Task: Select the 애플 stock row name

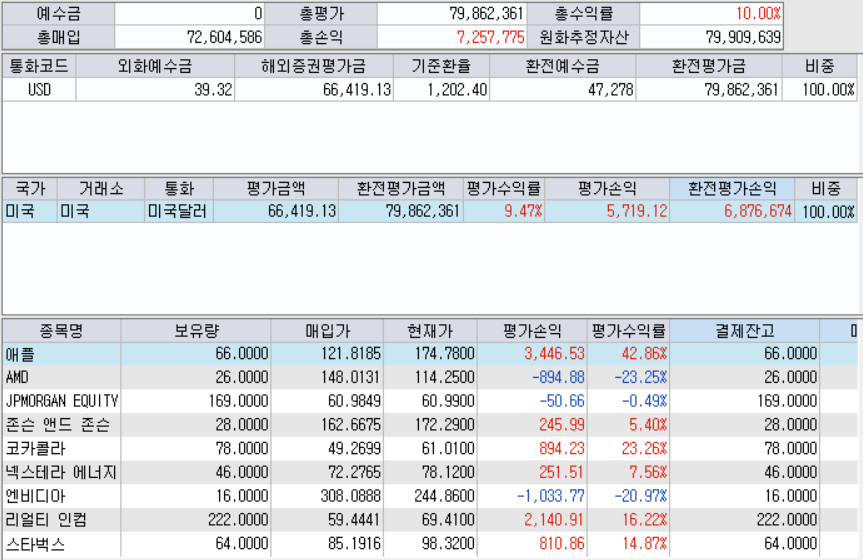Action: pyautogui.click(x=61, y=354)
